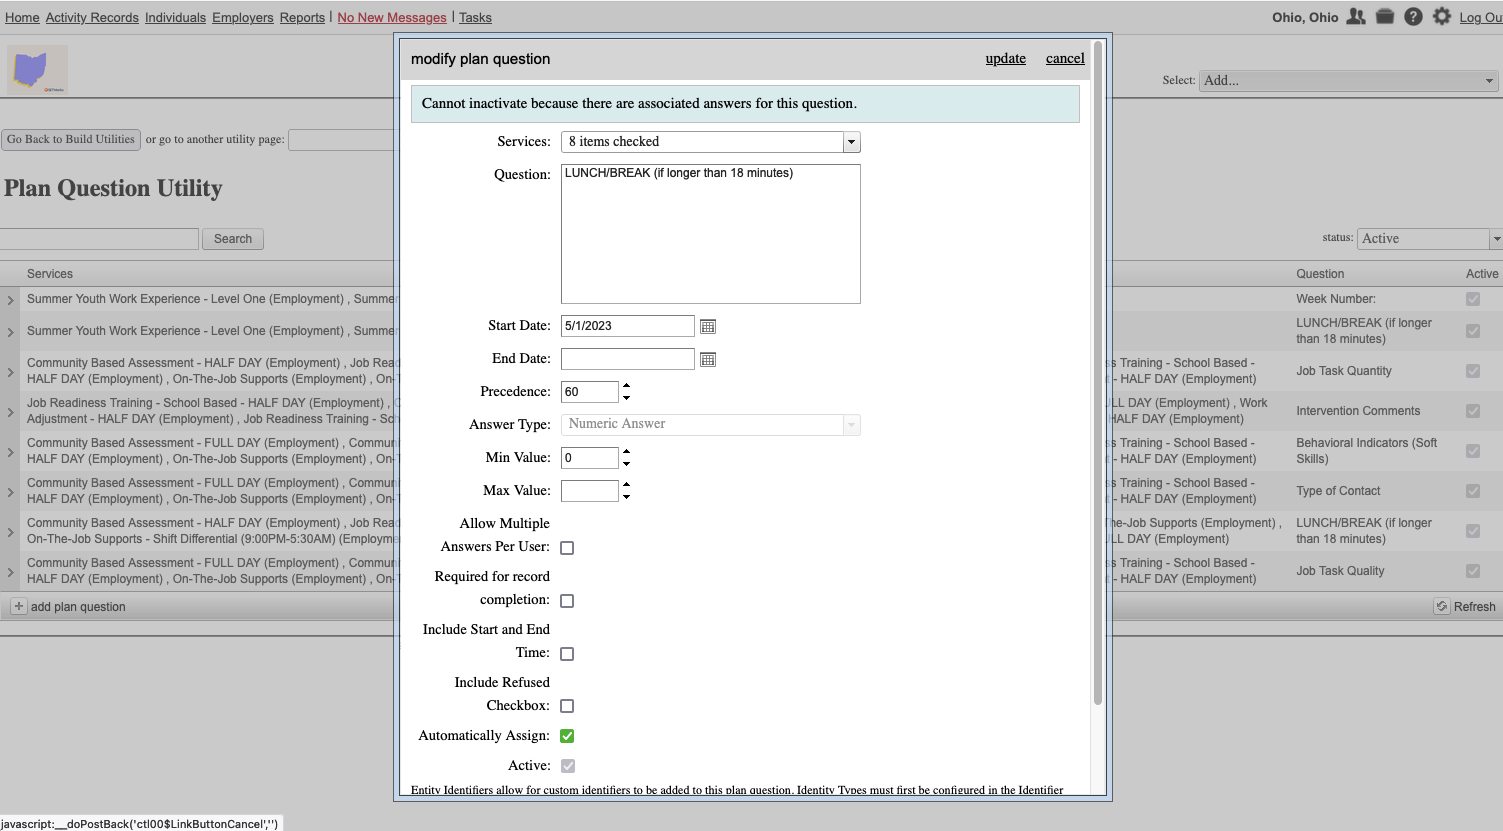Check Include Start and End Time
This screenshot has width=1503, height=831.
[x=567, y=654]
